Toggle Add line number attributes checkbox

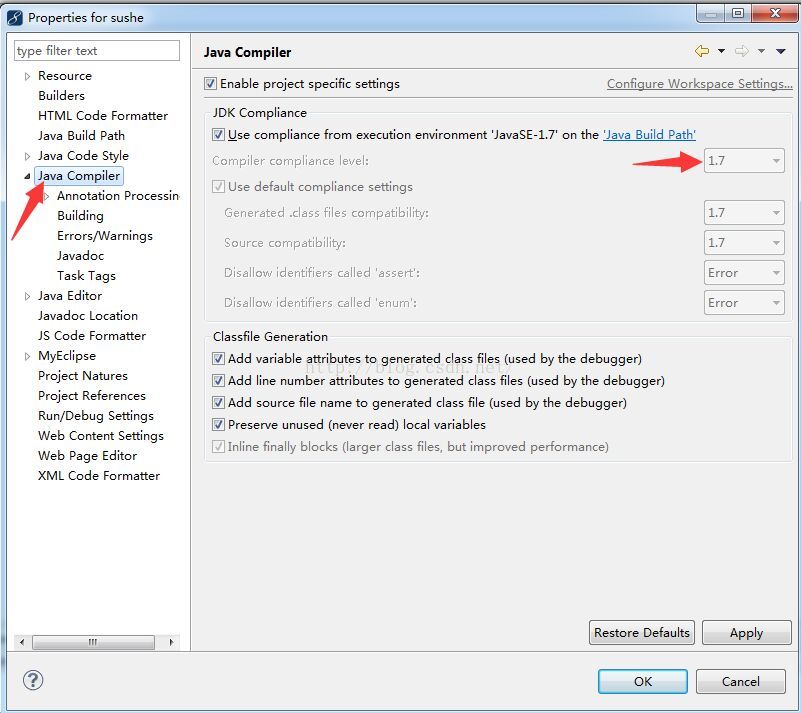[x=218, y=381]
